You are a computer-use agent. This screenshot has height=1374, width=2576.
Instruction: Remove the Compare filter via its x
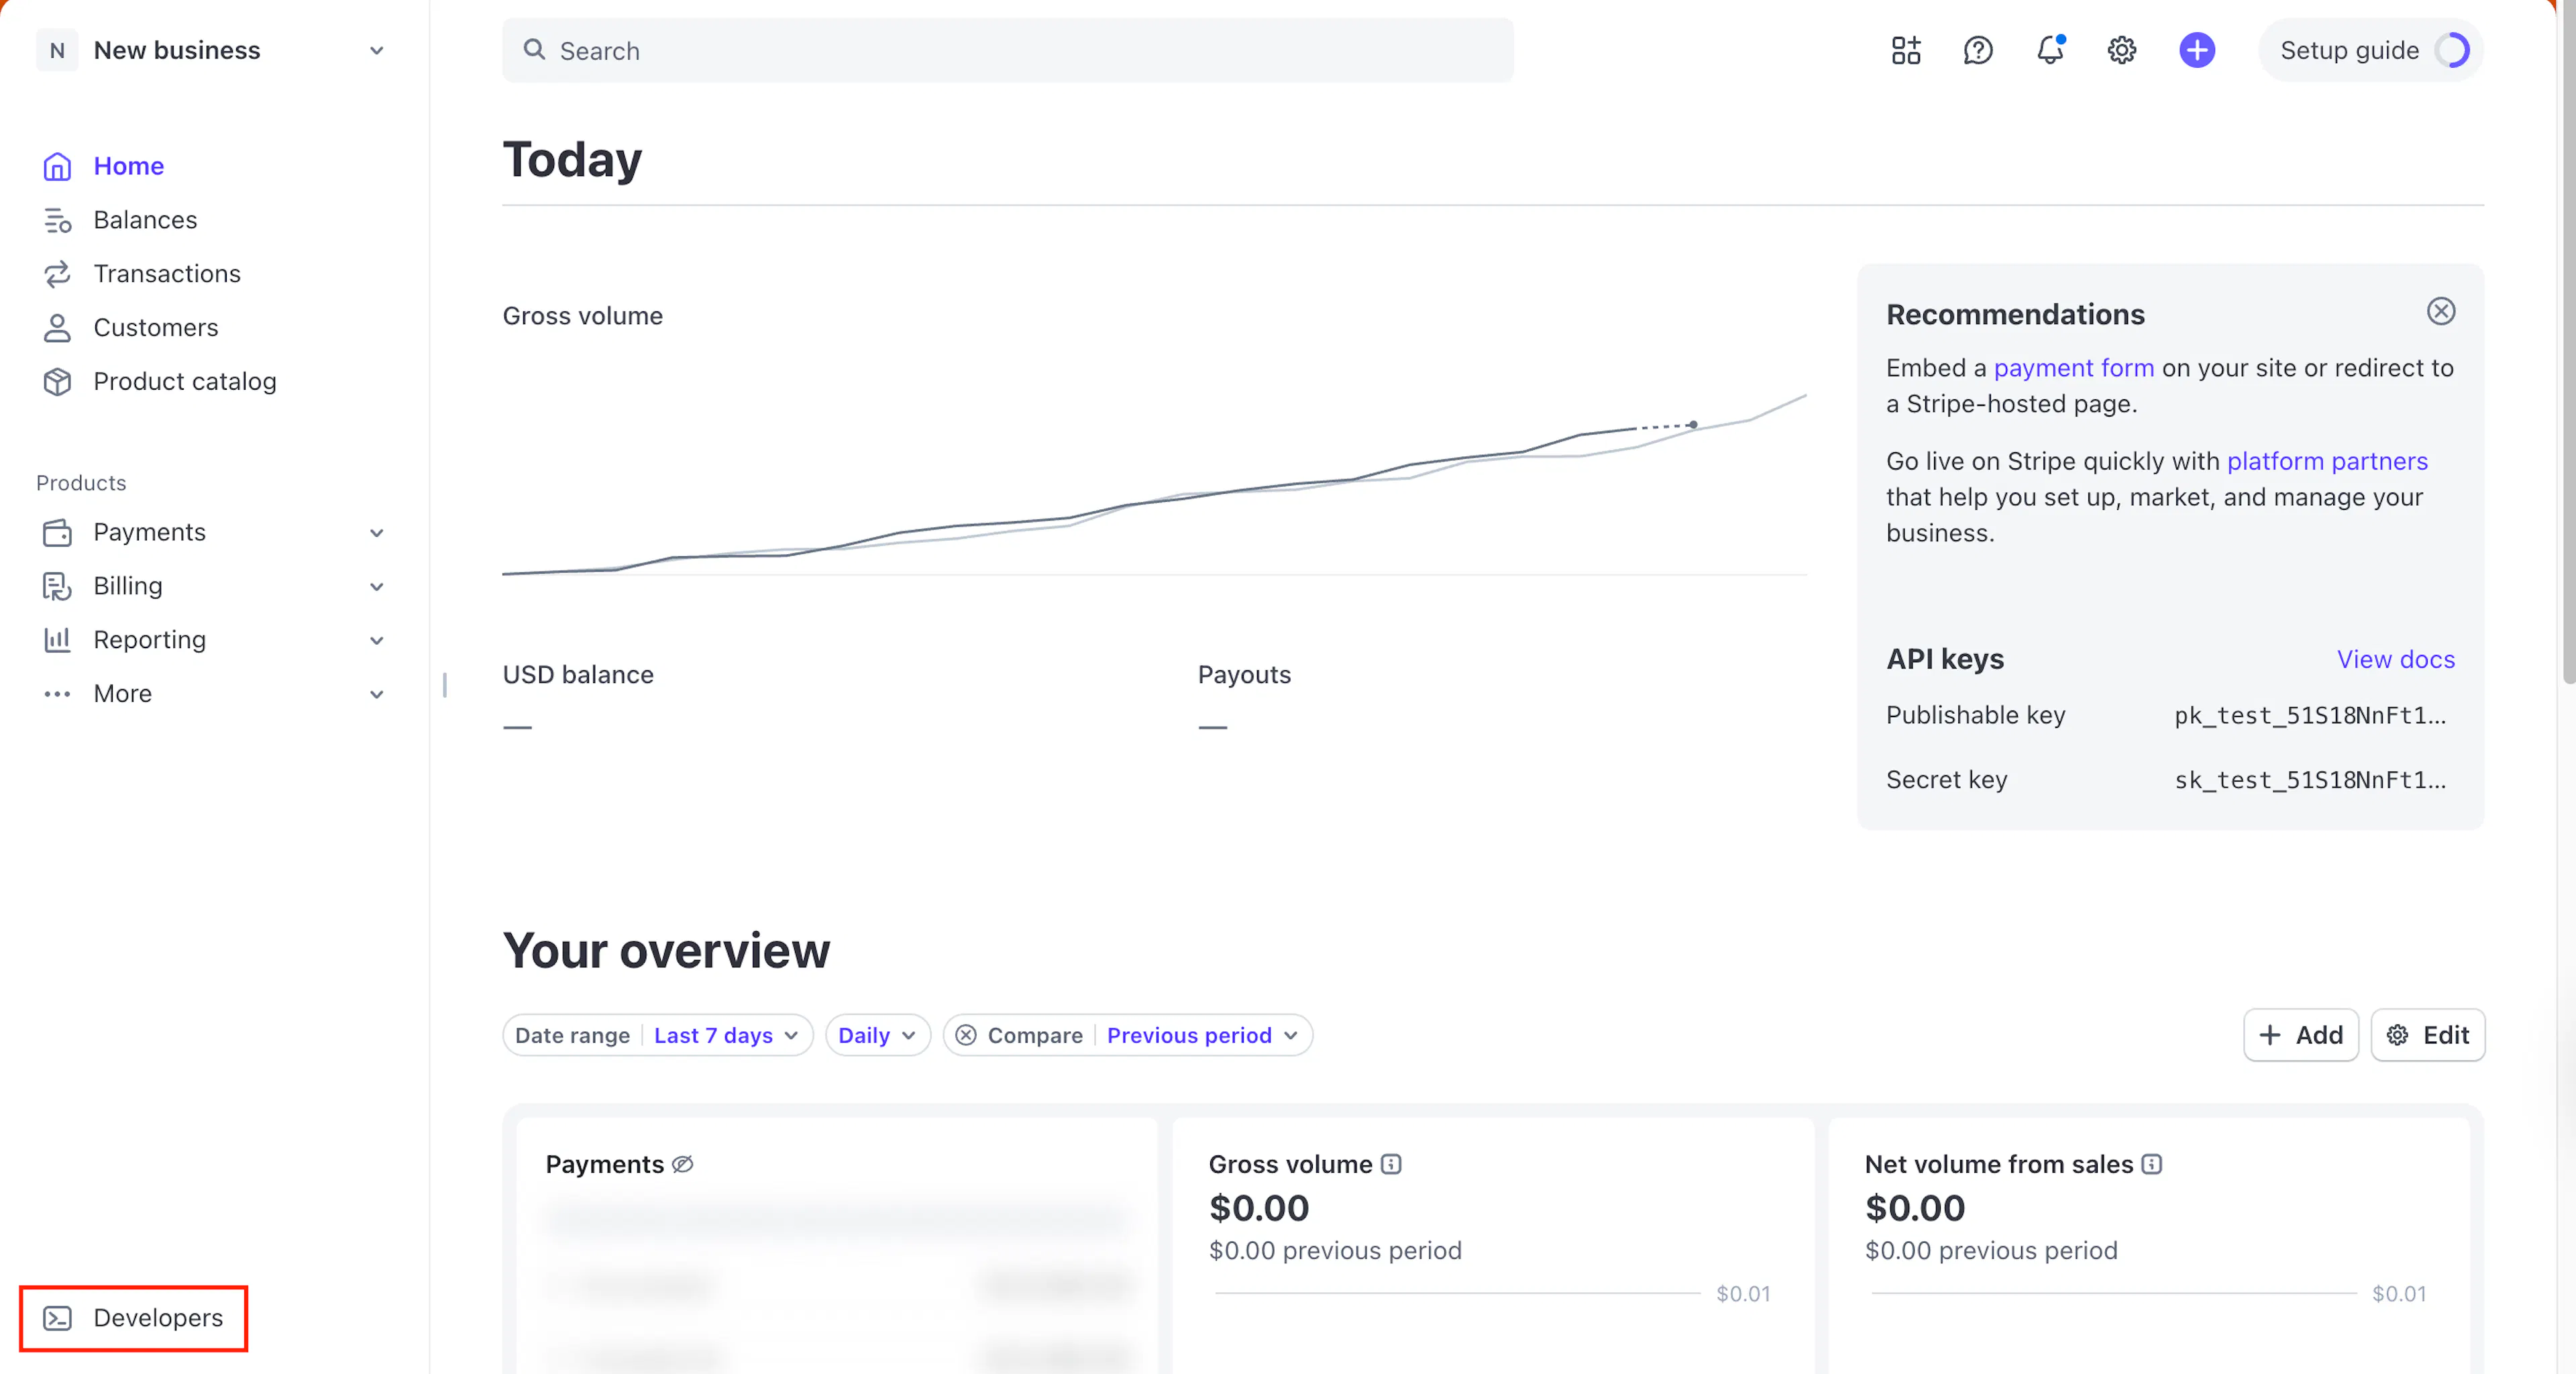click(966, 1035)
